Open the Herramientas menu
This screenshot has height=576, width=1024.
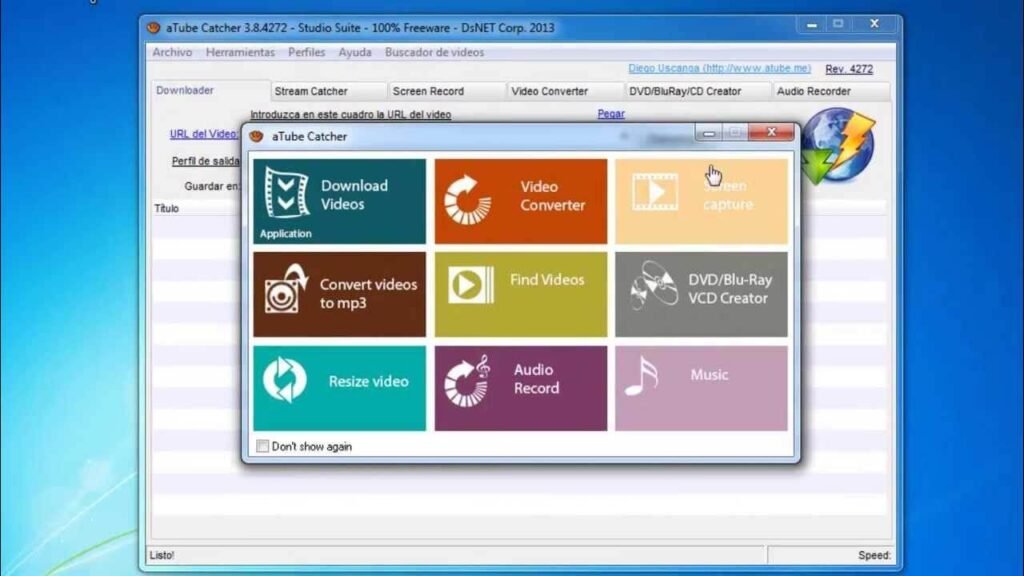tap(240, 52)
